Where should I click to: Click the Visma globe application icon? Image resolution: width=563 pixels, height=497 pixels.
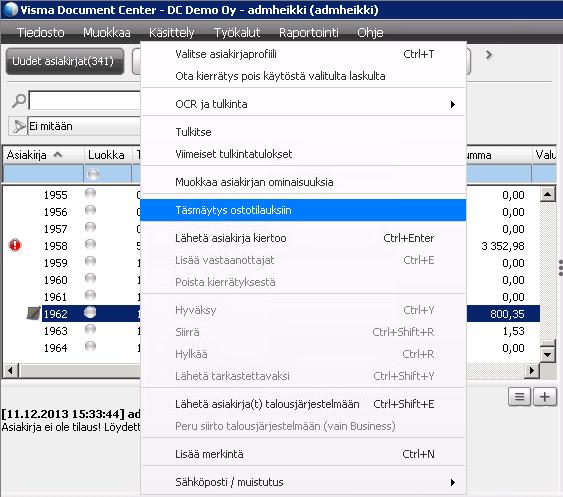point(10,10)
